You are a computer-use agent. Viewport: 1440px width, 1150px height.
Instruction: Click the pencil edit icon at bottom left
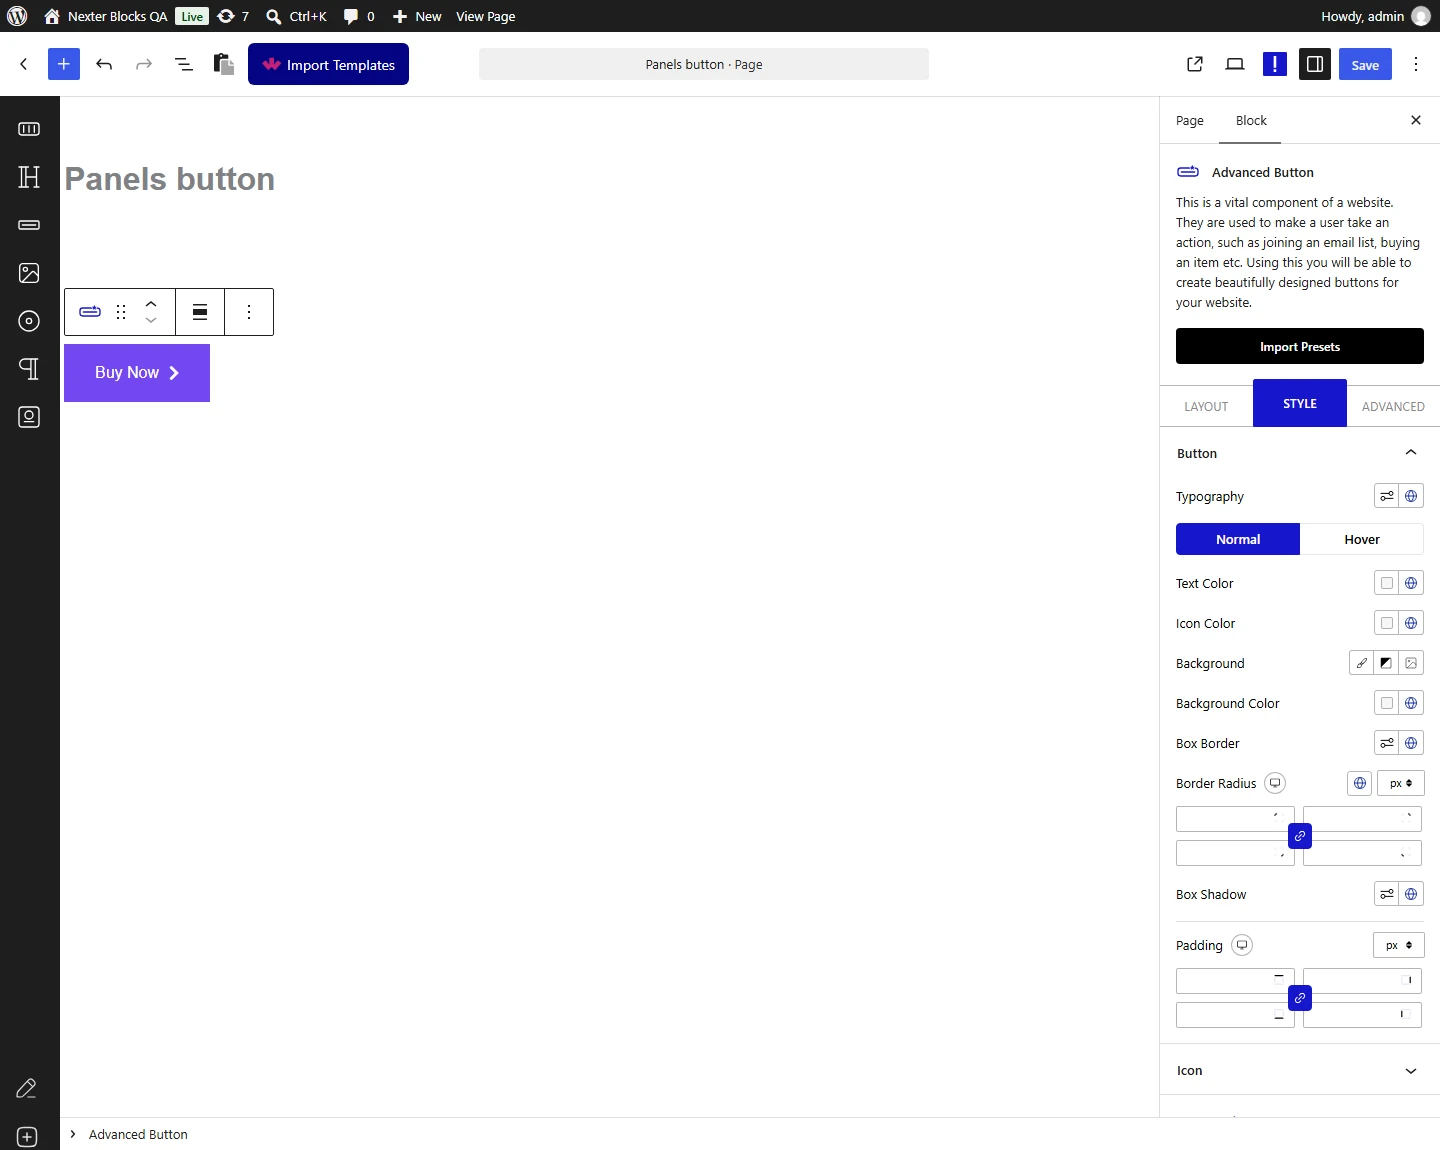click(27, 1088)
